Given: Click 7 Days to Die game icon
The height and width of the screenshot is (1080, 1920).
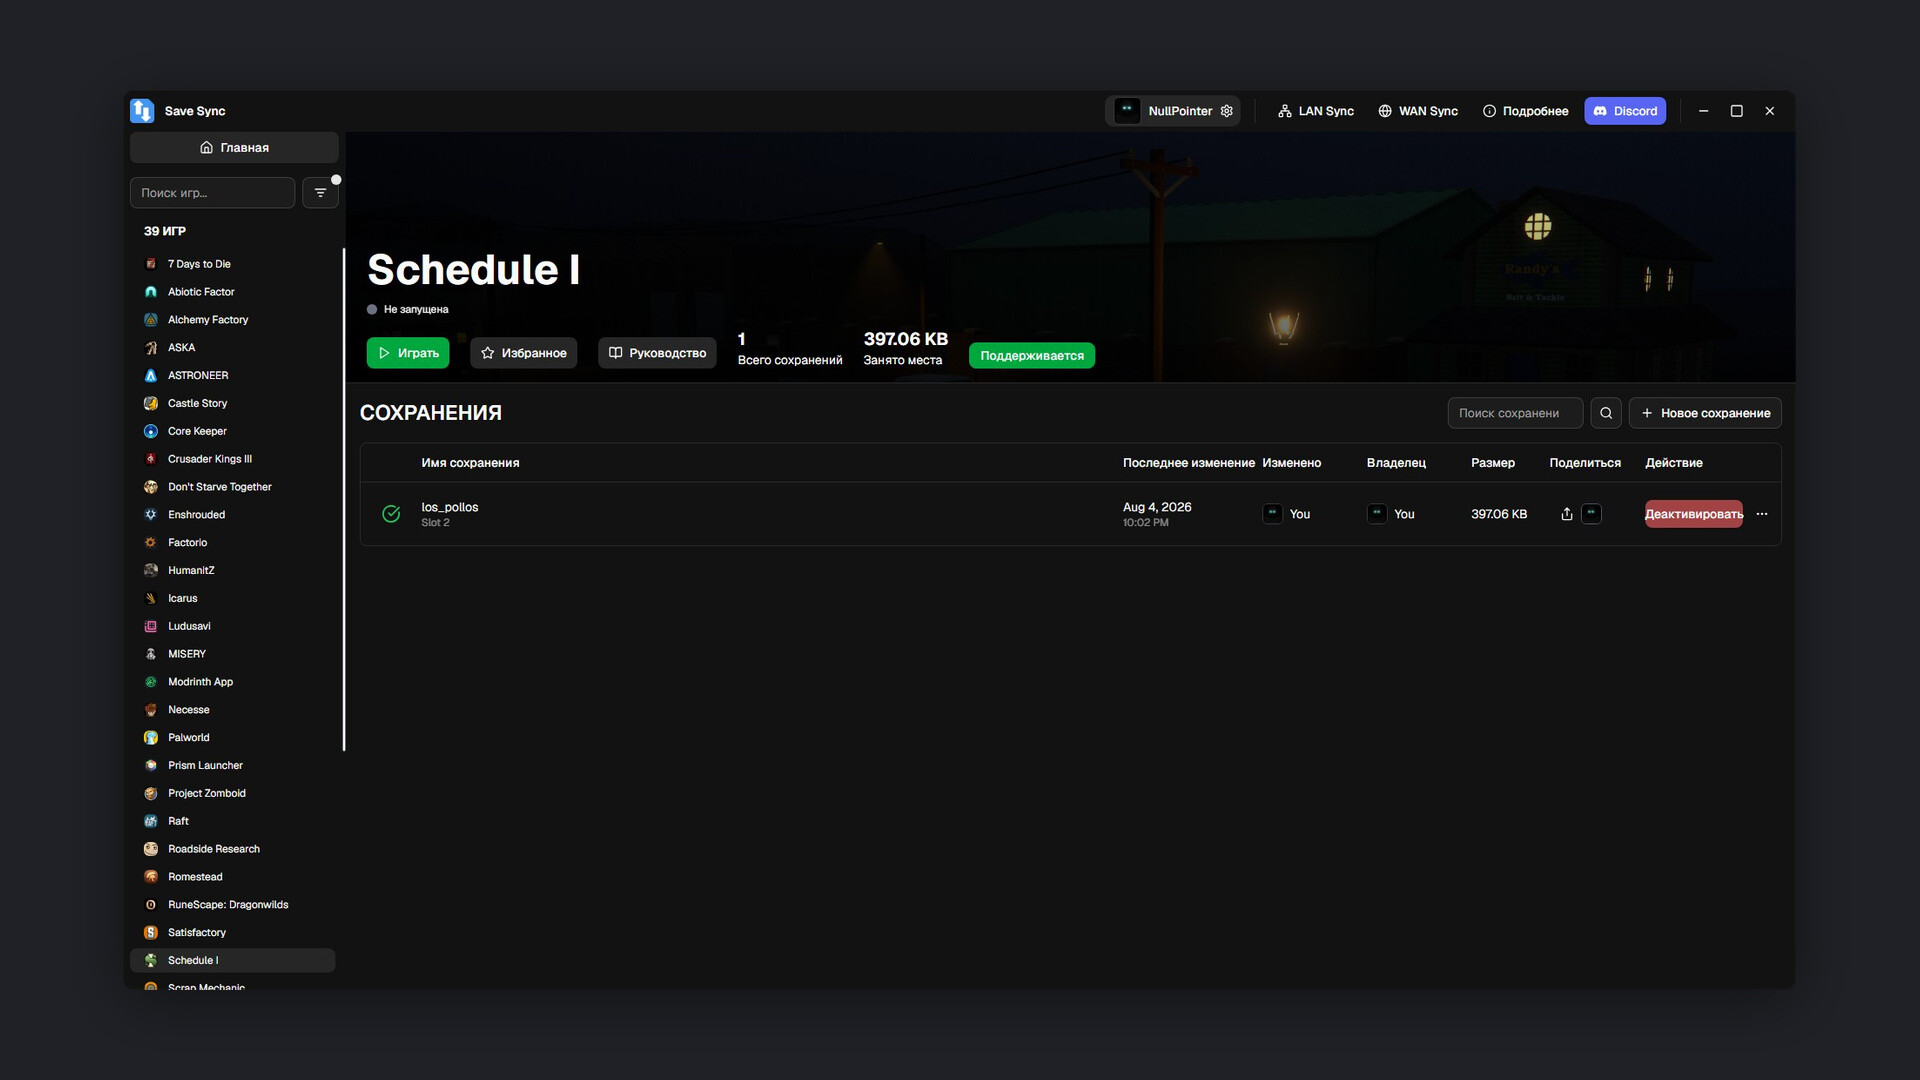Looking at the screenshot, I should point(151,264).
